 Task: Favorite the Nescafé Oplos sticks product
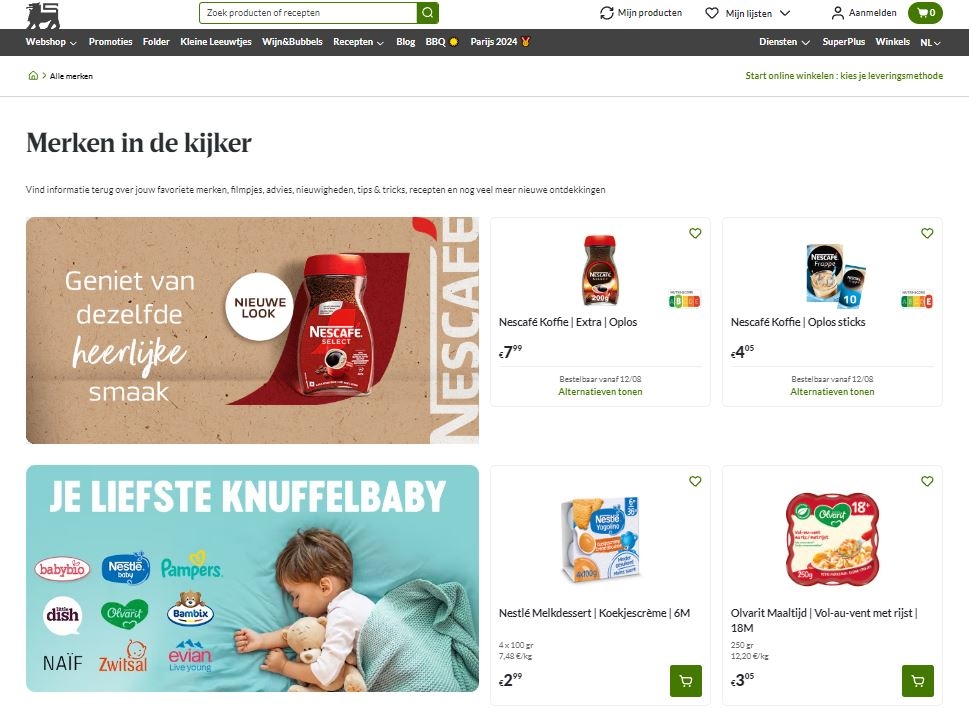(x=927, y=233)
